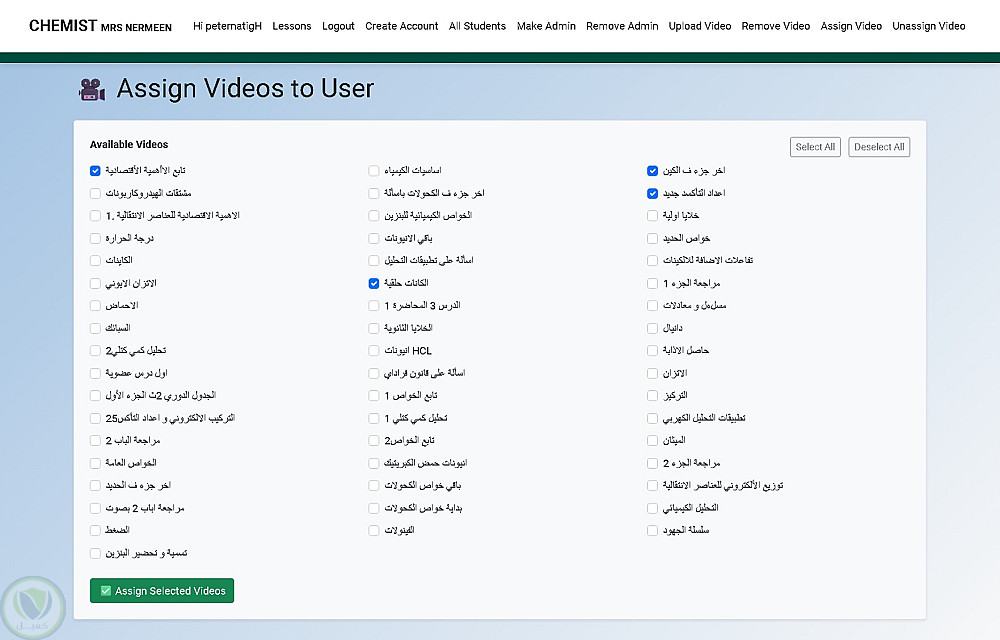
Task: Check the تسمية و تحضير البنزين box
Action: 95,553
